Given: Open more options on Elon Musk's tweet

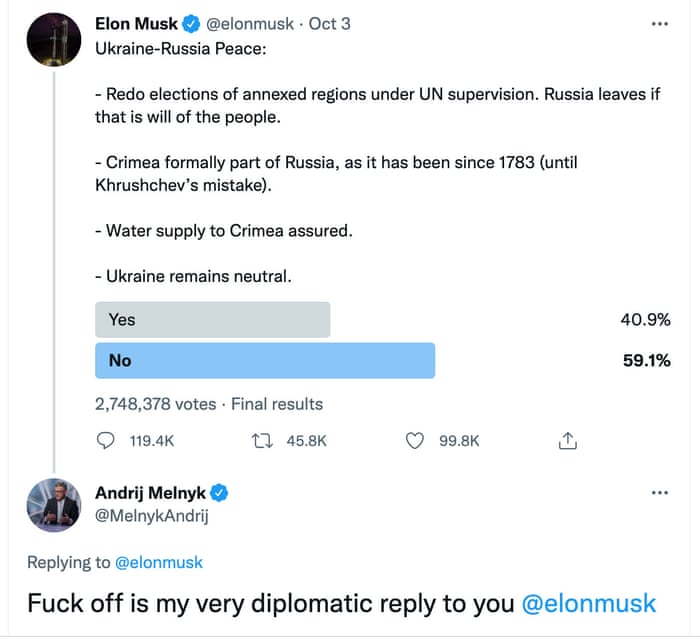Looking at the screenshot, I should (659, 23).
